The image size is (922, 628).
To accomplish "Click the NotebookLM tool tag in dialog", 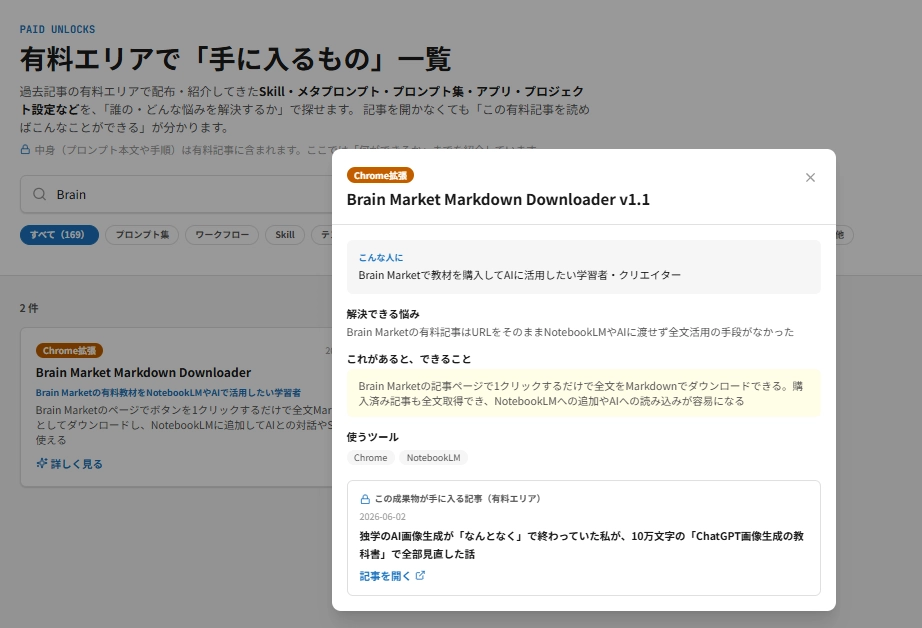I will pos(433,457).
